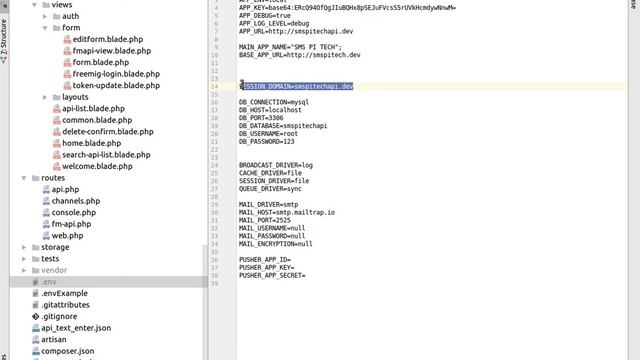Viewport: 640px width, 360px height.
Task: Click home.blade.php file icon
Action: (x=57, y=143)
